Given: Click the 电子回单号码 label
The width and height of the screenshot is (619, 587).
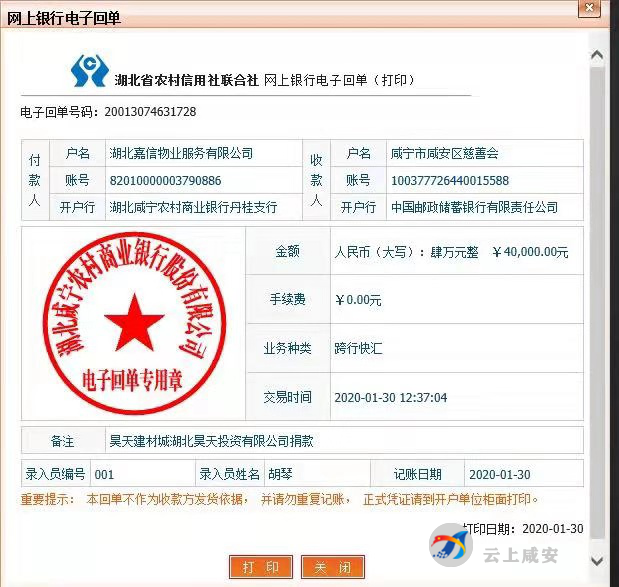Looking at the screenshot, I should coord(59,112).
